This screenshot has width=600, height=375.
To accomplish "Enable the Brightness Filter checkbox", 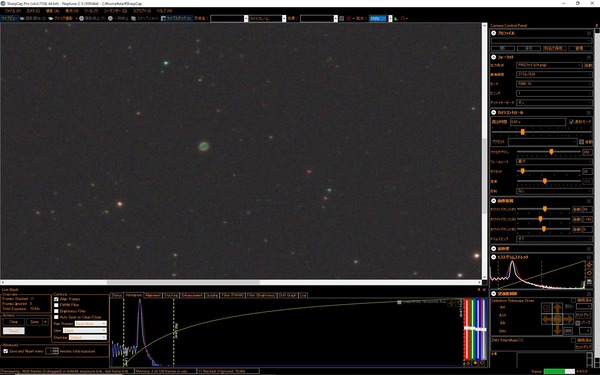I will pos(56,311).
